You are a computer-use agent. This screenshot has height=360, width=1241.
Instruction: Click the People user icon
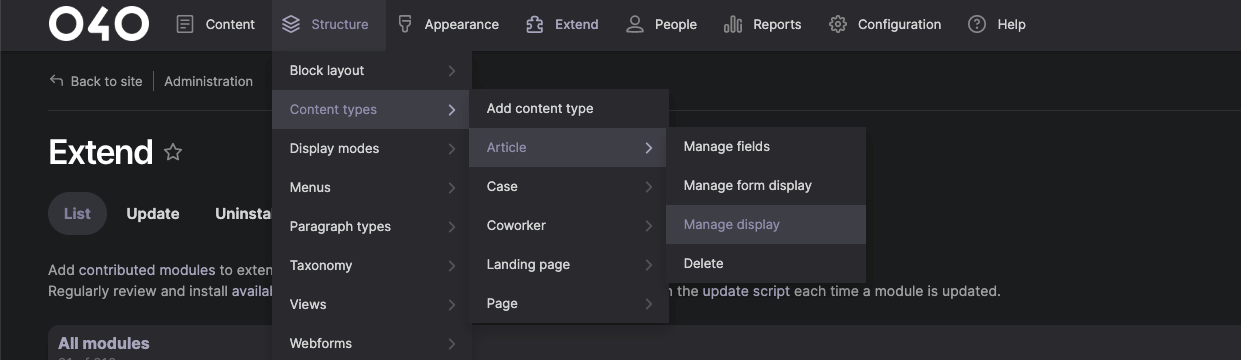click(x=635, y=24)
